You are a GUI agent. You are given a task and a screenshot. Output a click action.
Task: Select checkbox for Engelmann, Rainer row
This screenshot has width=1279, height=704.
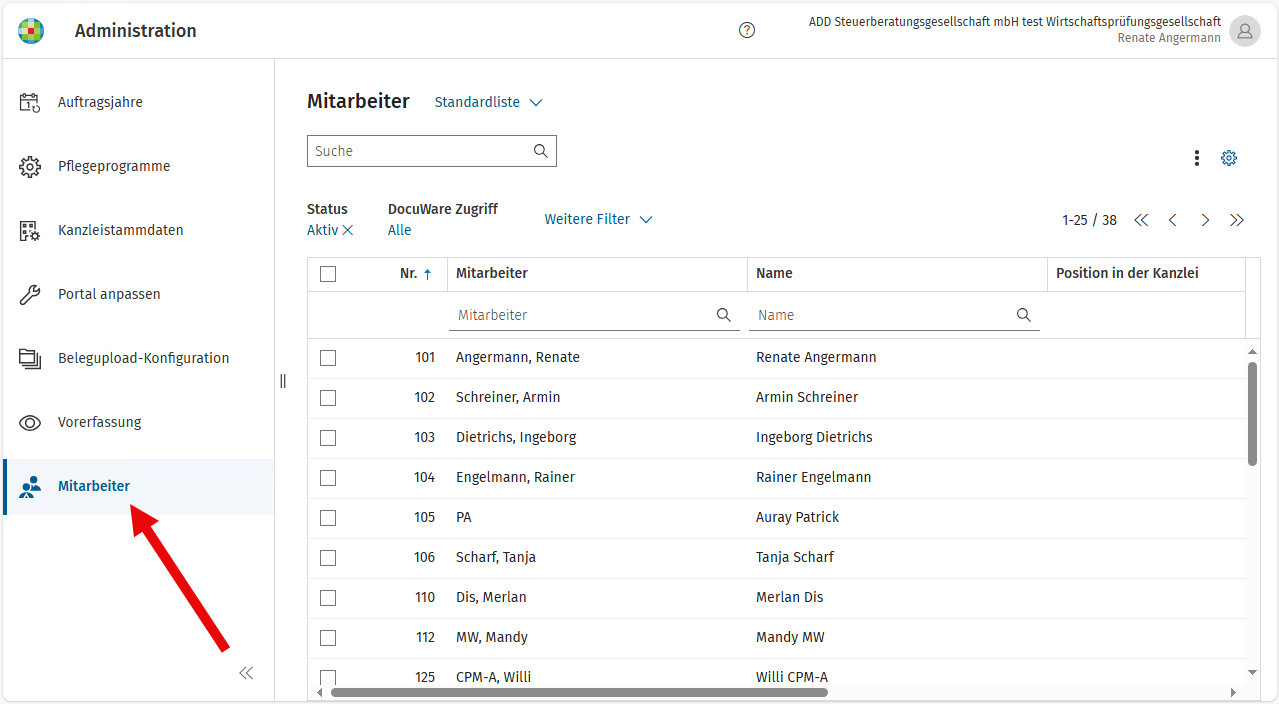328,478
